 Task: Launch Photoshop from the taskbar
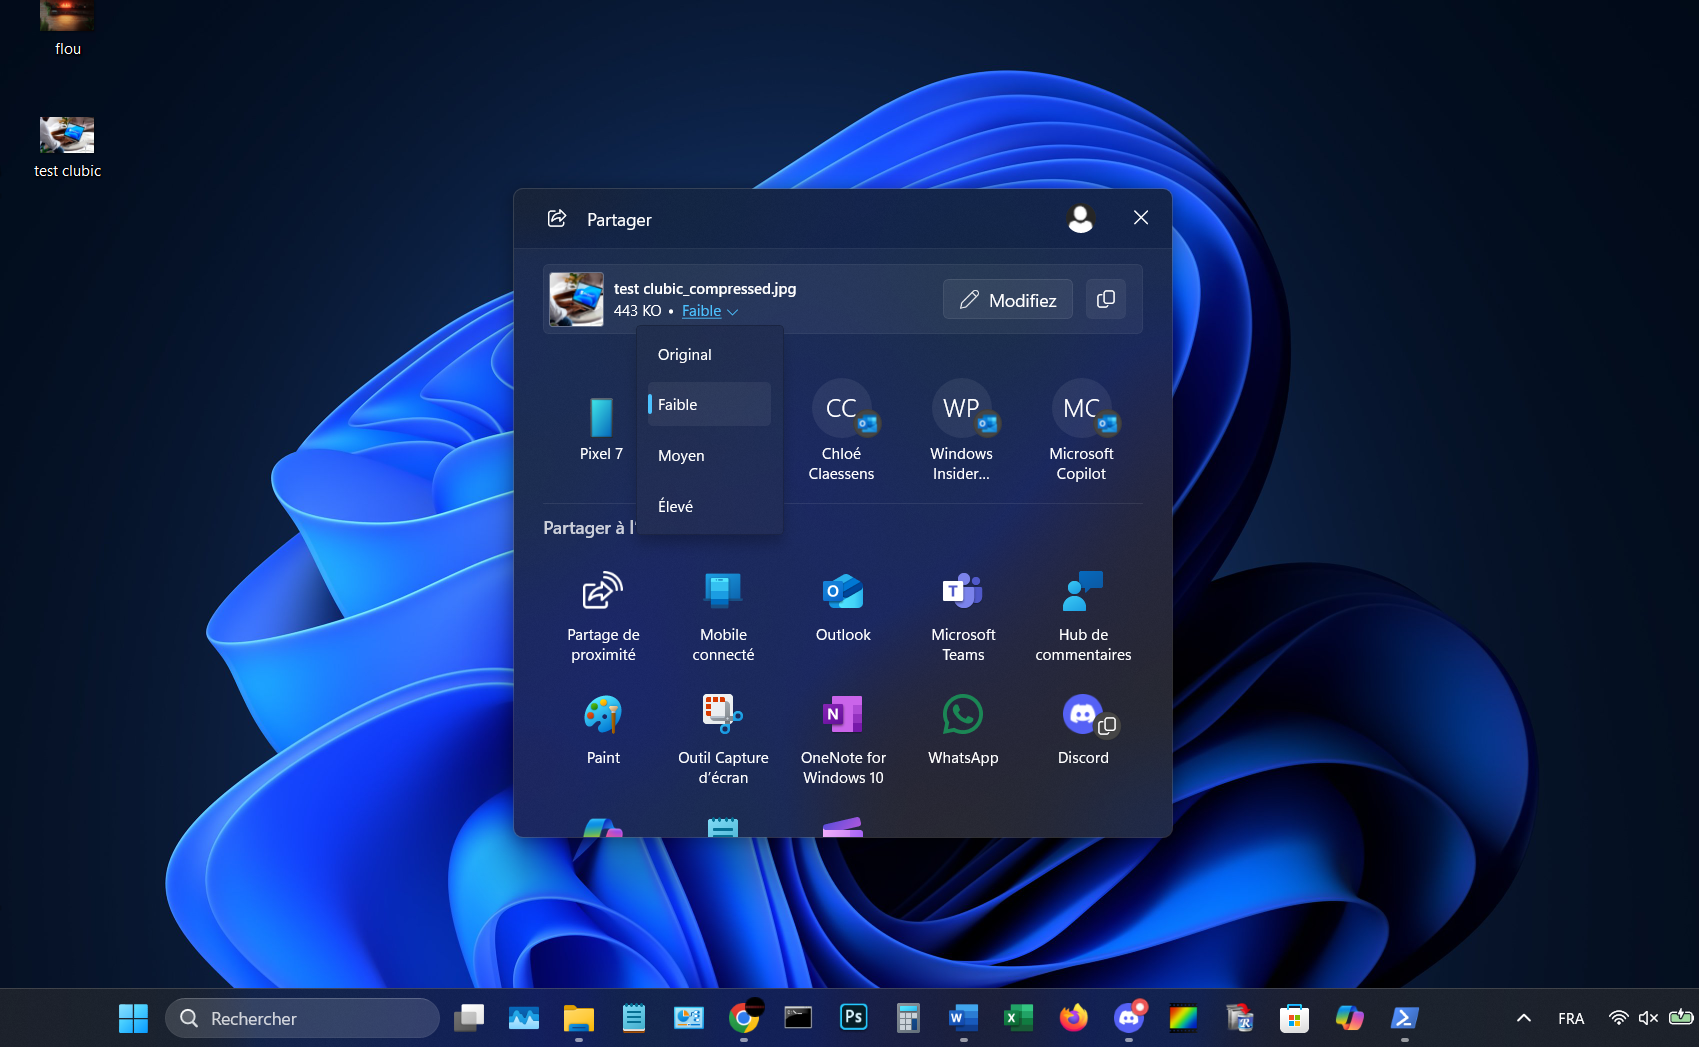pyautogui.click(x=853, y=1017)
